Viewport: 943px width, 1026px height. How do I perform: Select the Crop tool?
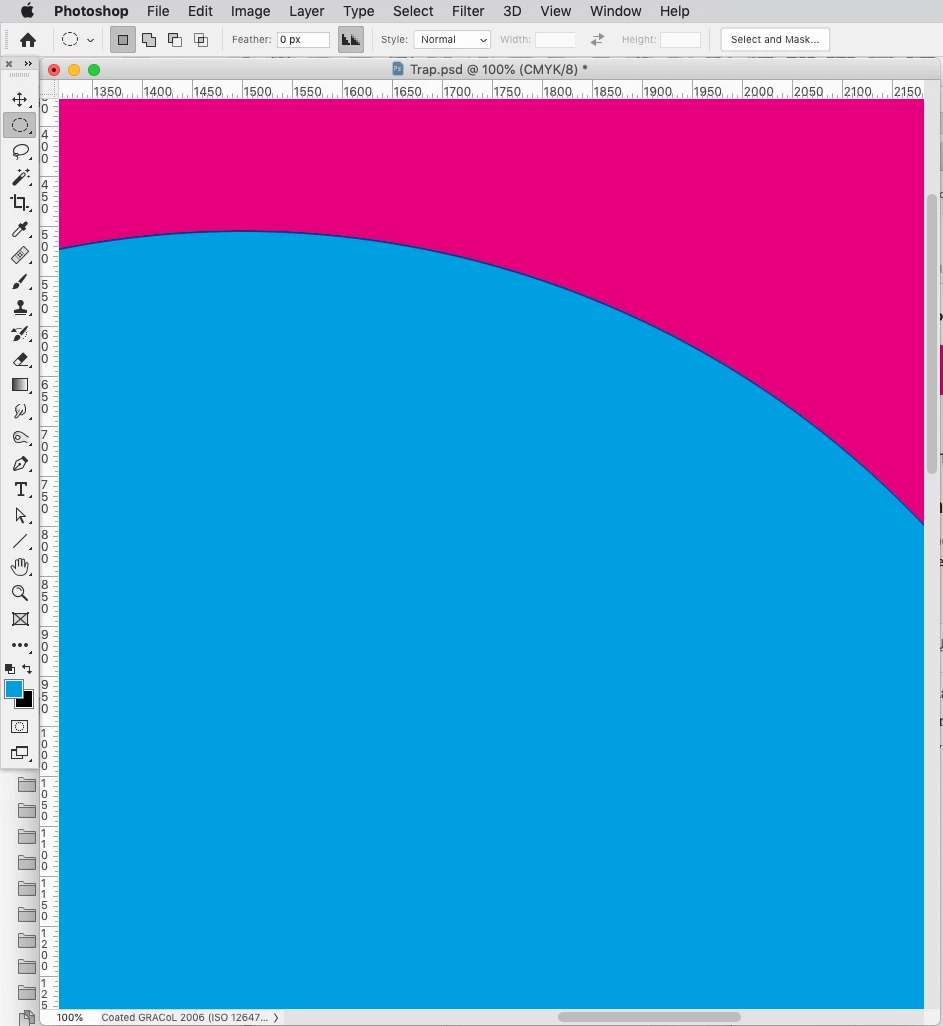(20, 203)
